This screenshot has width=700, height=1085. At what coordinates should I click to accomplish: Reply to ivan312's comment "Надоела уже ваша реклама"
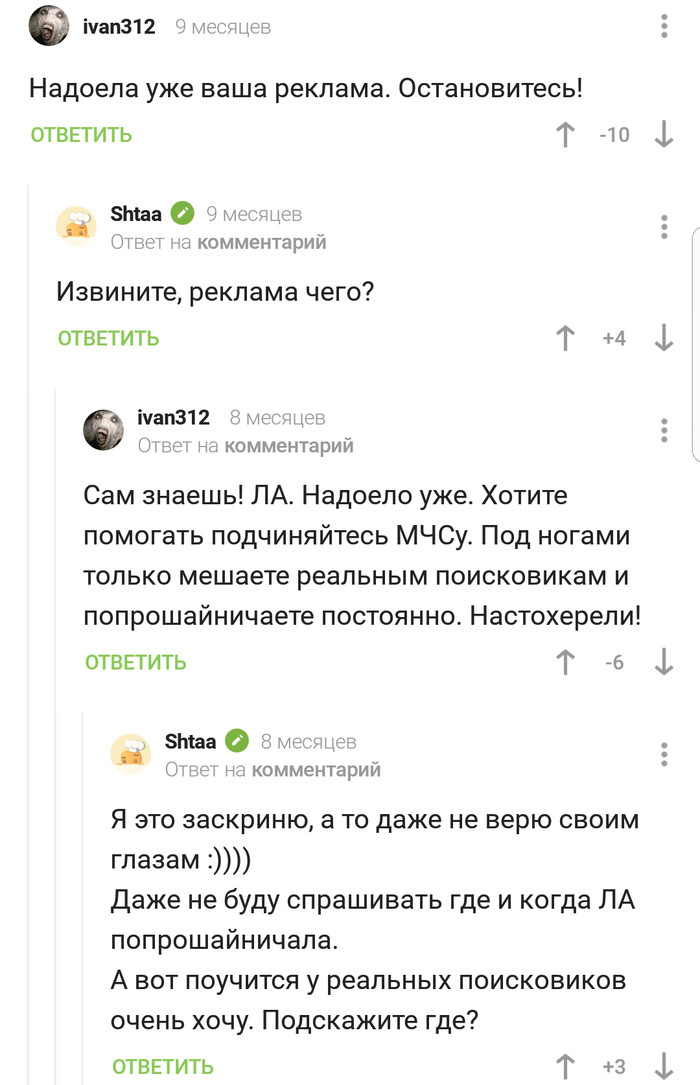pos(81,135)
